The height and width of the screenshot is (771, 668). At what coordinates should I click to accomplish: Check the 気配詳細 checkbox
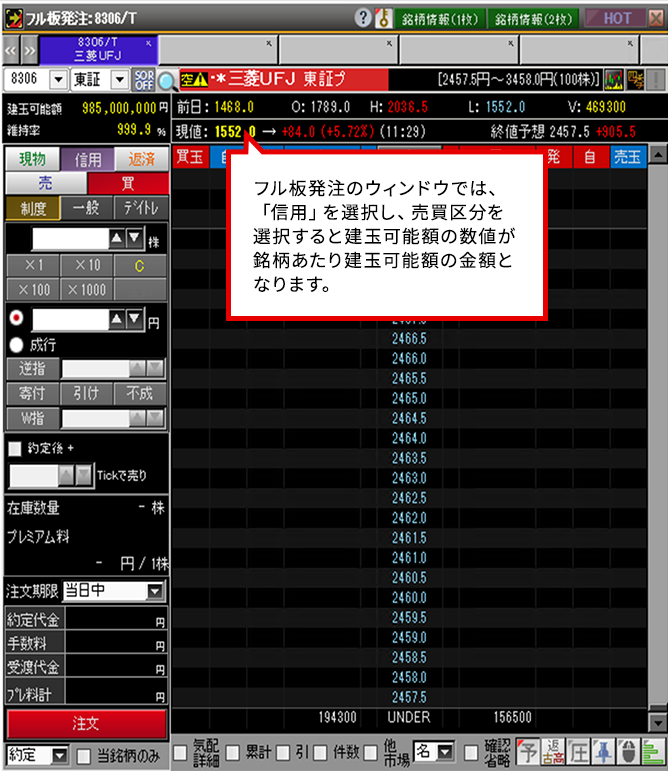(180, 752)
